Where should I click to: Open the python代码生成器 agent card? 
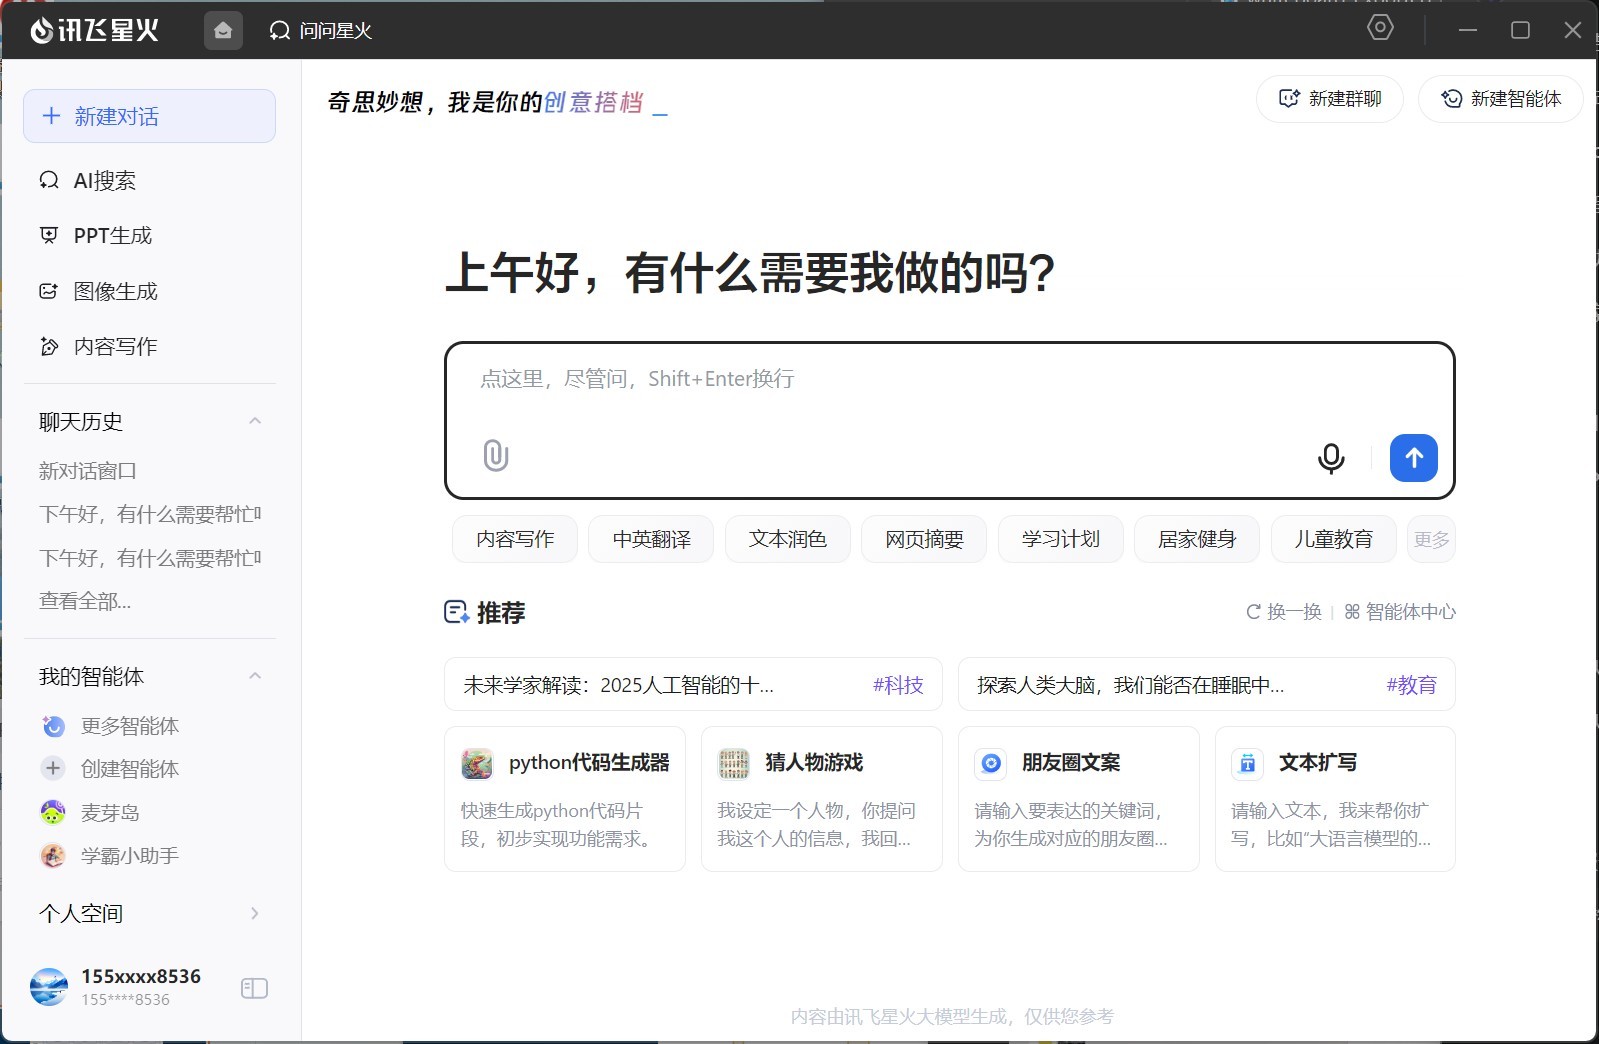pos(564,798)
